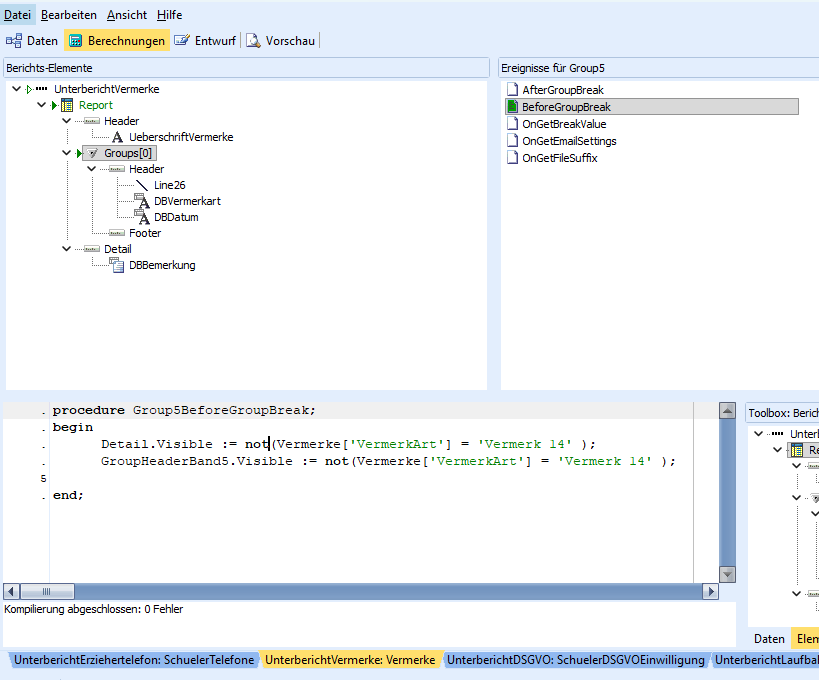
Task: Collapse the Detail band node
Action: point(66,249)
